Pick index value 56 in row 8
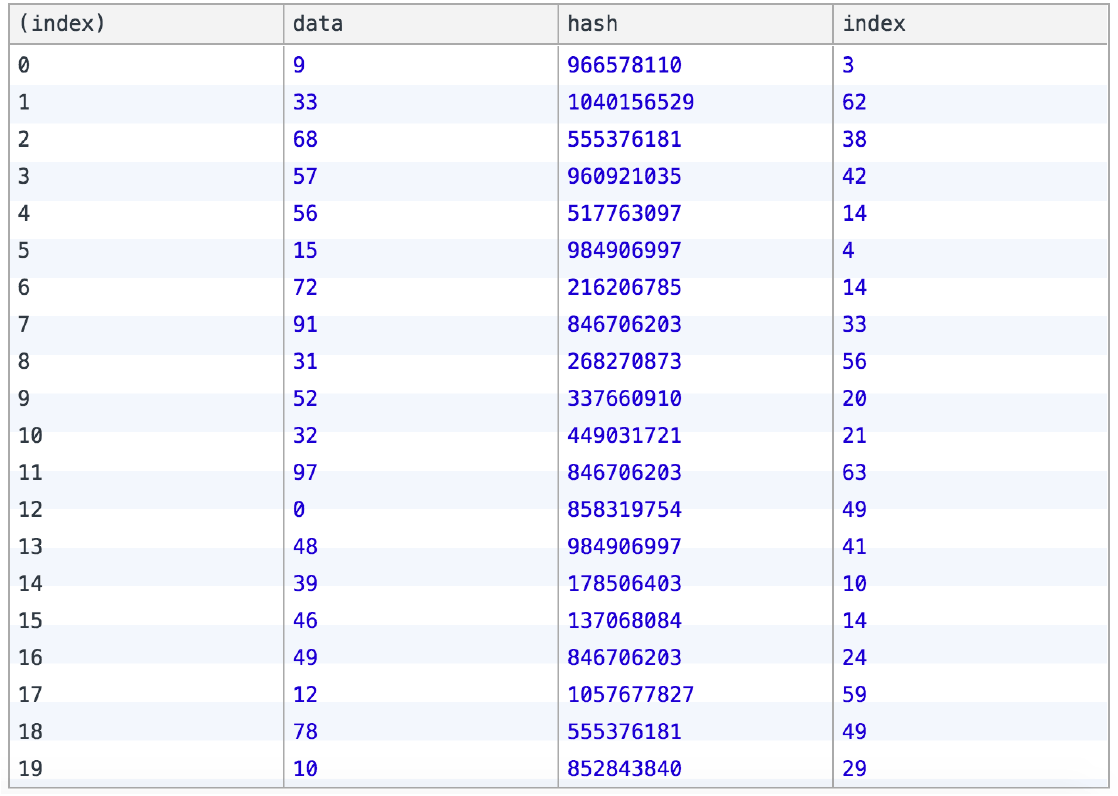The height and width of the screenshot is (796, 1118). click(855, 362)
